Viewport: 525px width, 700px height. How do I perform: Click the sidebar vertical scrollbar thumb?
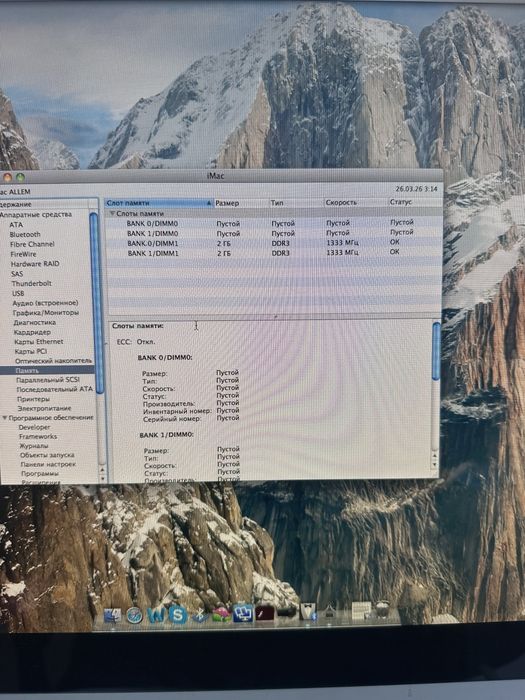[x=95, y=303]
